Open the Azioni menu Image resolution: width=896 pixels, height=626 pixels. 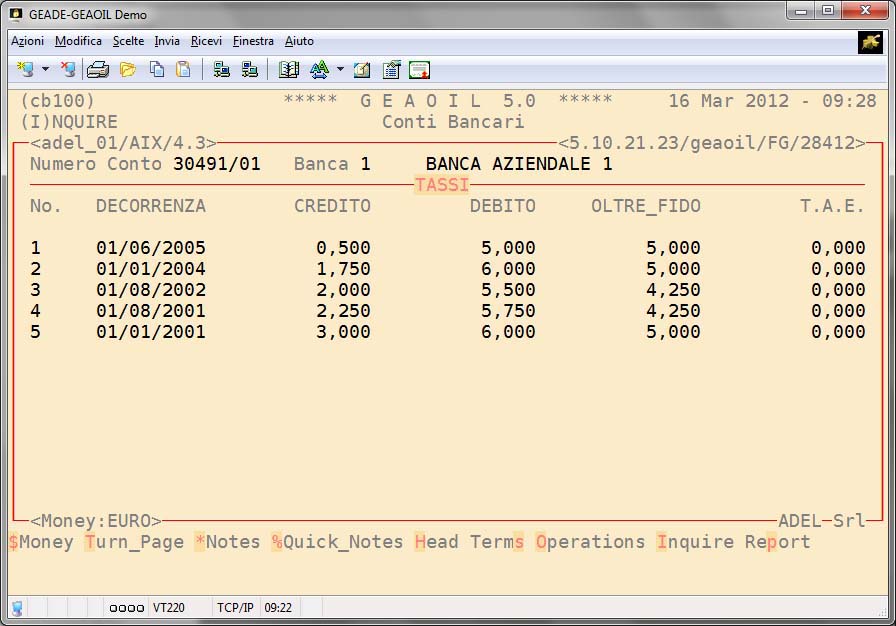(27, 41)
